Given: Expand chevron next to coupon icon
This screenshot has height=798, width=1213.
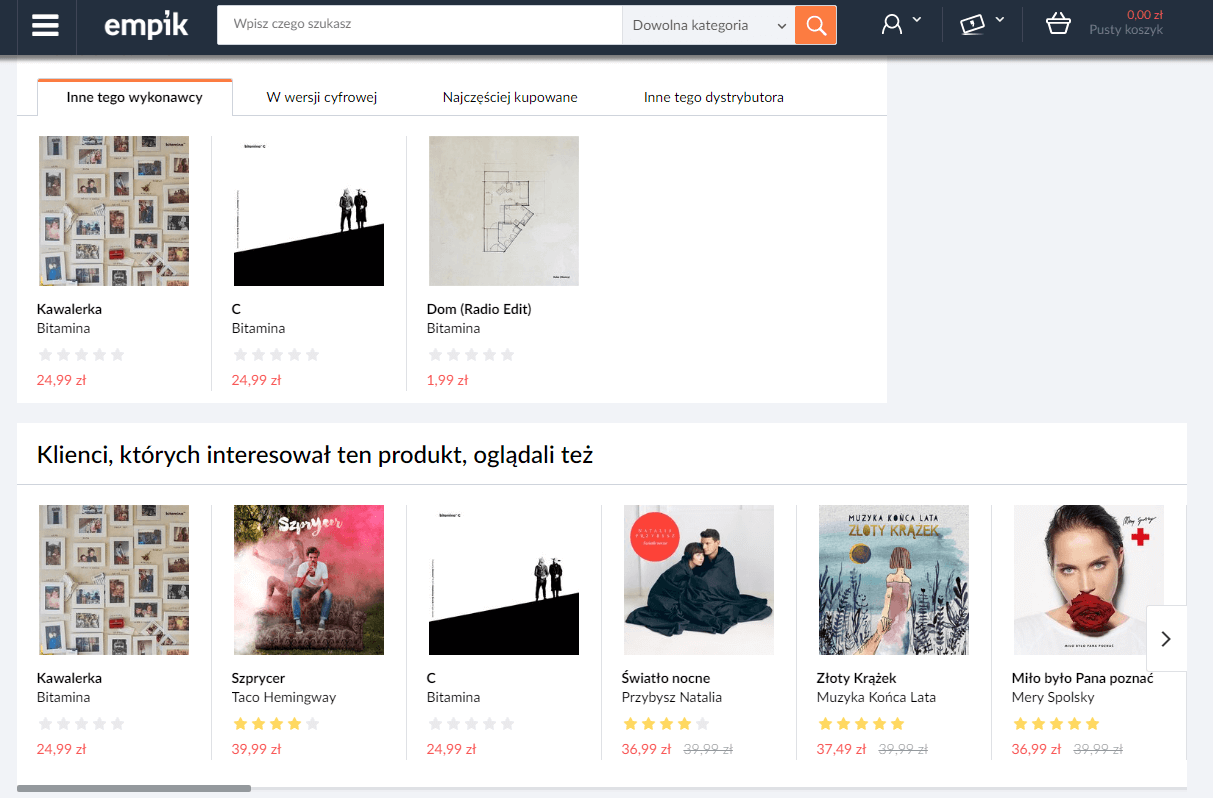Looking at the screenshot, I should coord(999,19).
